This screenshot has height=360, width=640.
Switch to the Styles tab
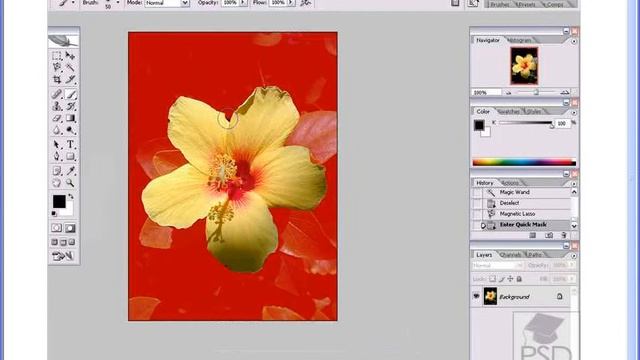coord(534,111)
